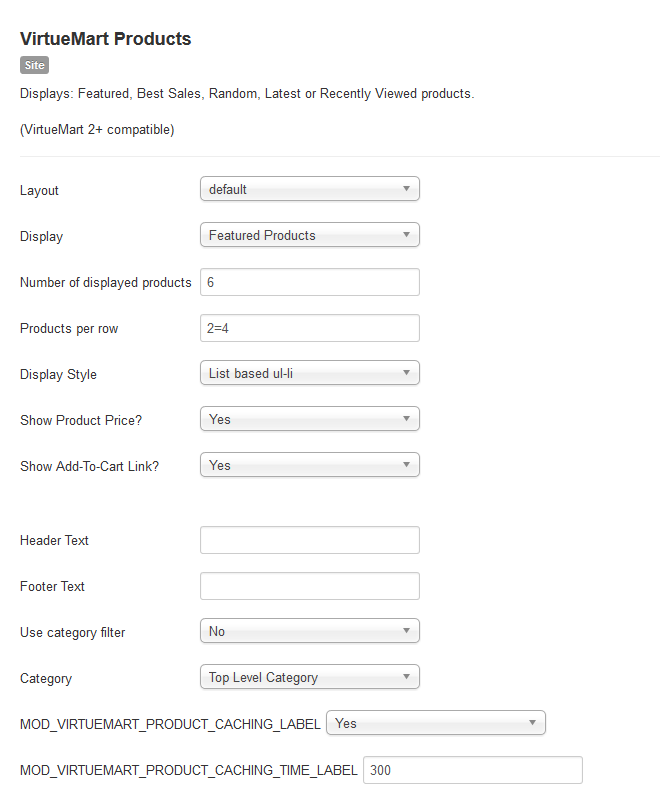Open the Display Style dropdown
This screenshot has height=810, width=660.
(310, 373)
